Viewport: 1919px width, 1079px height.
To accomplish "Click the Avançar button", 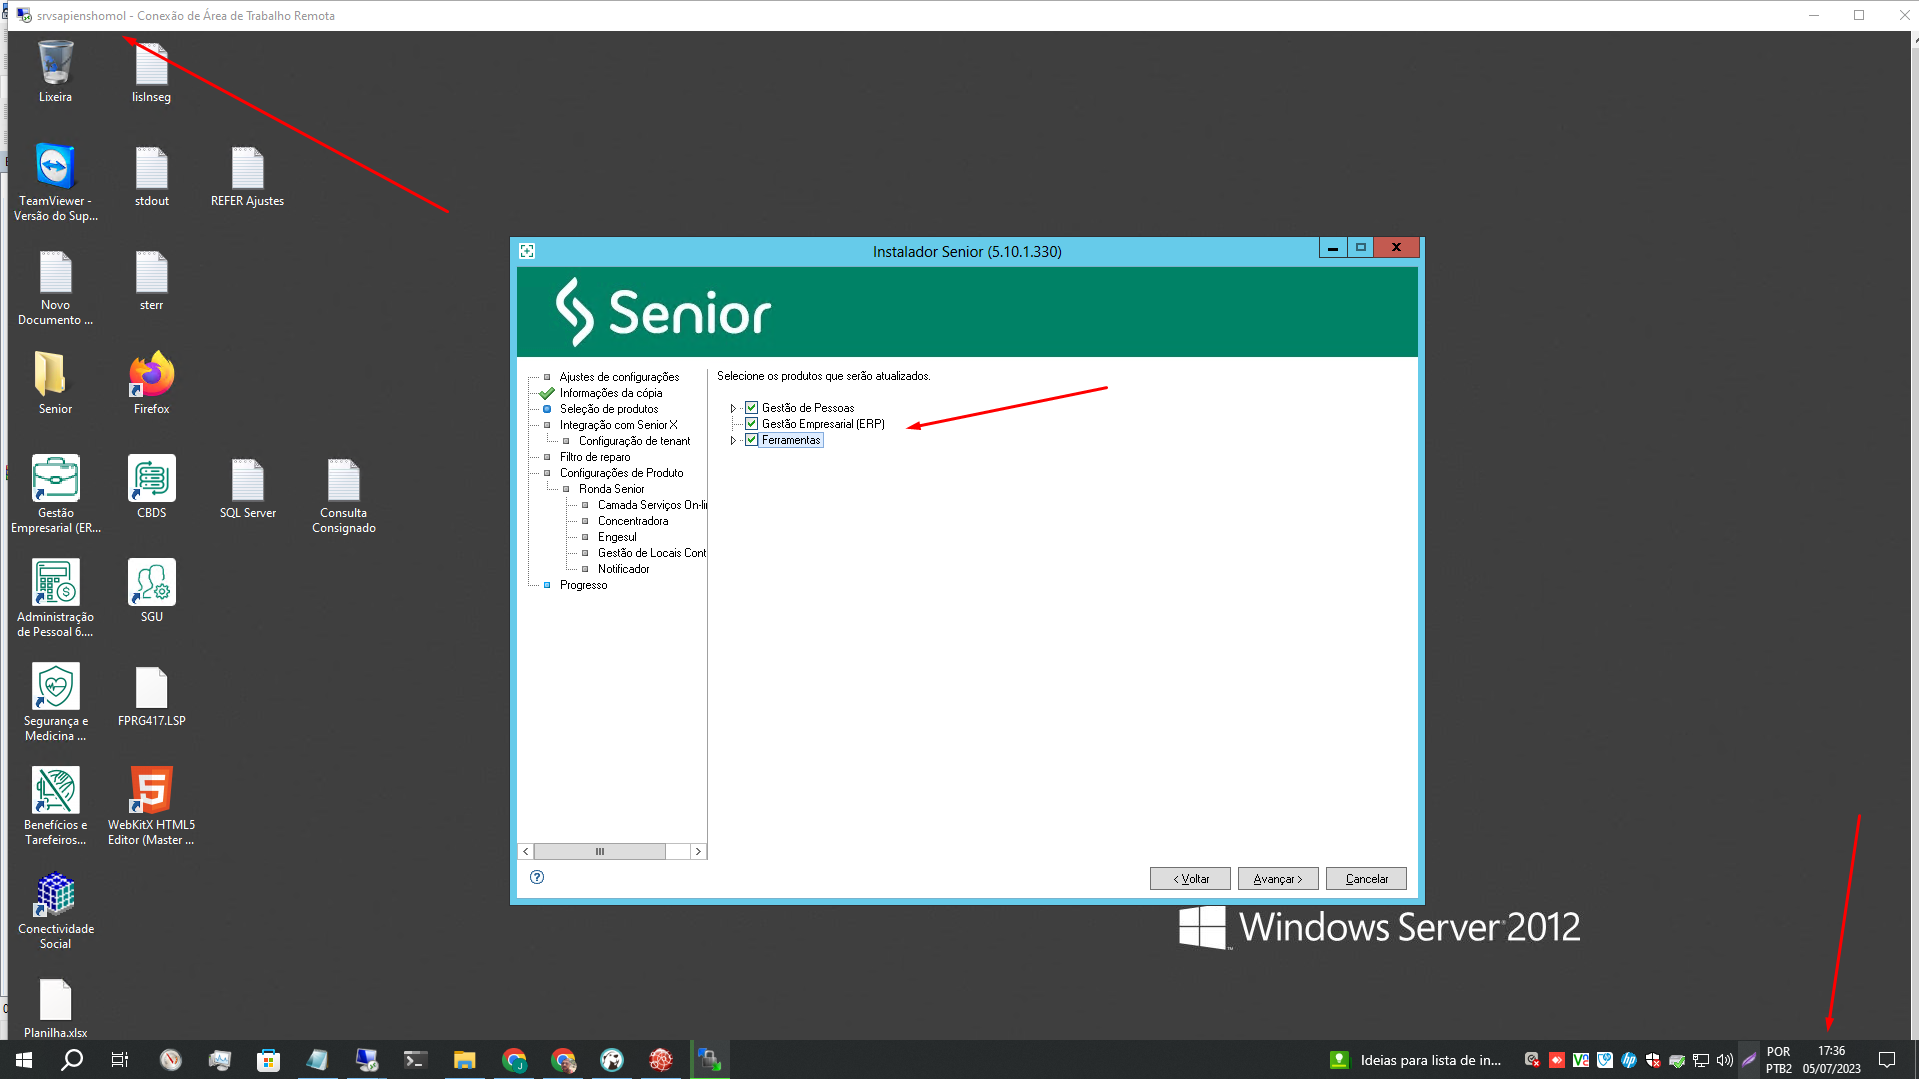I will tap(1278, 879).
